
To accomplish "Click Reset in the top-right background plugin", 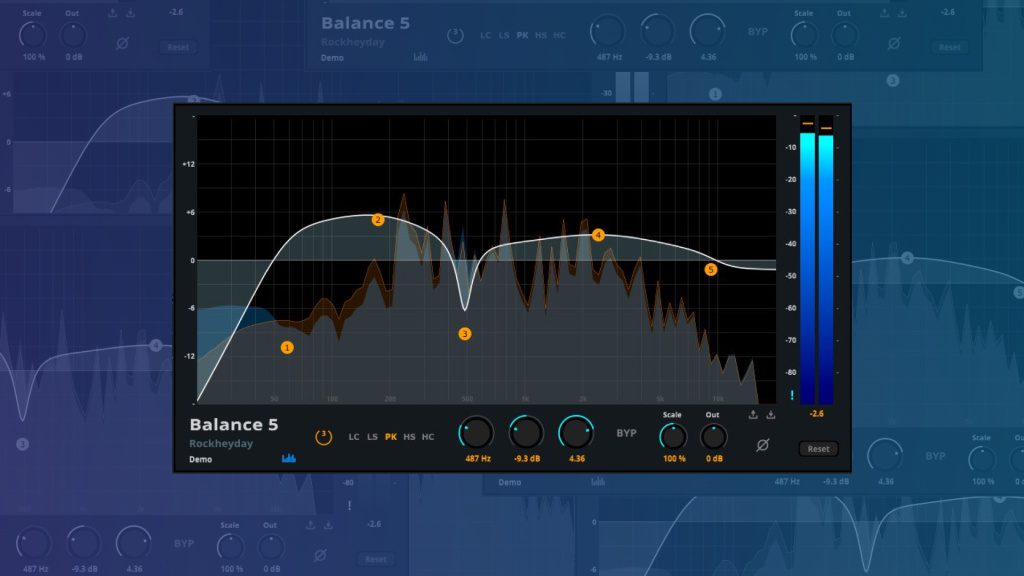I will click(x=950, y=47).
